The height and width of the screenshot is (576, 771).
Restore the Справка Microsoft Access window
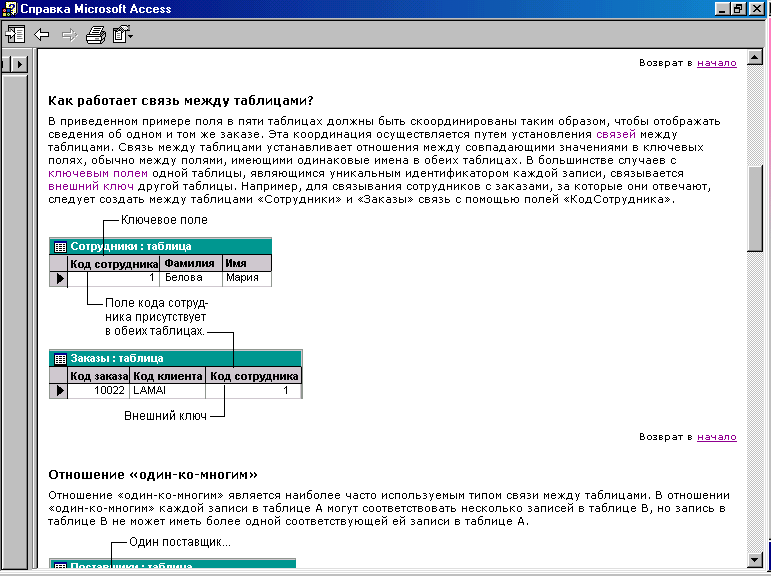(739, 9)
